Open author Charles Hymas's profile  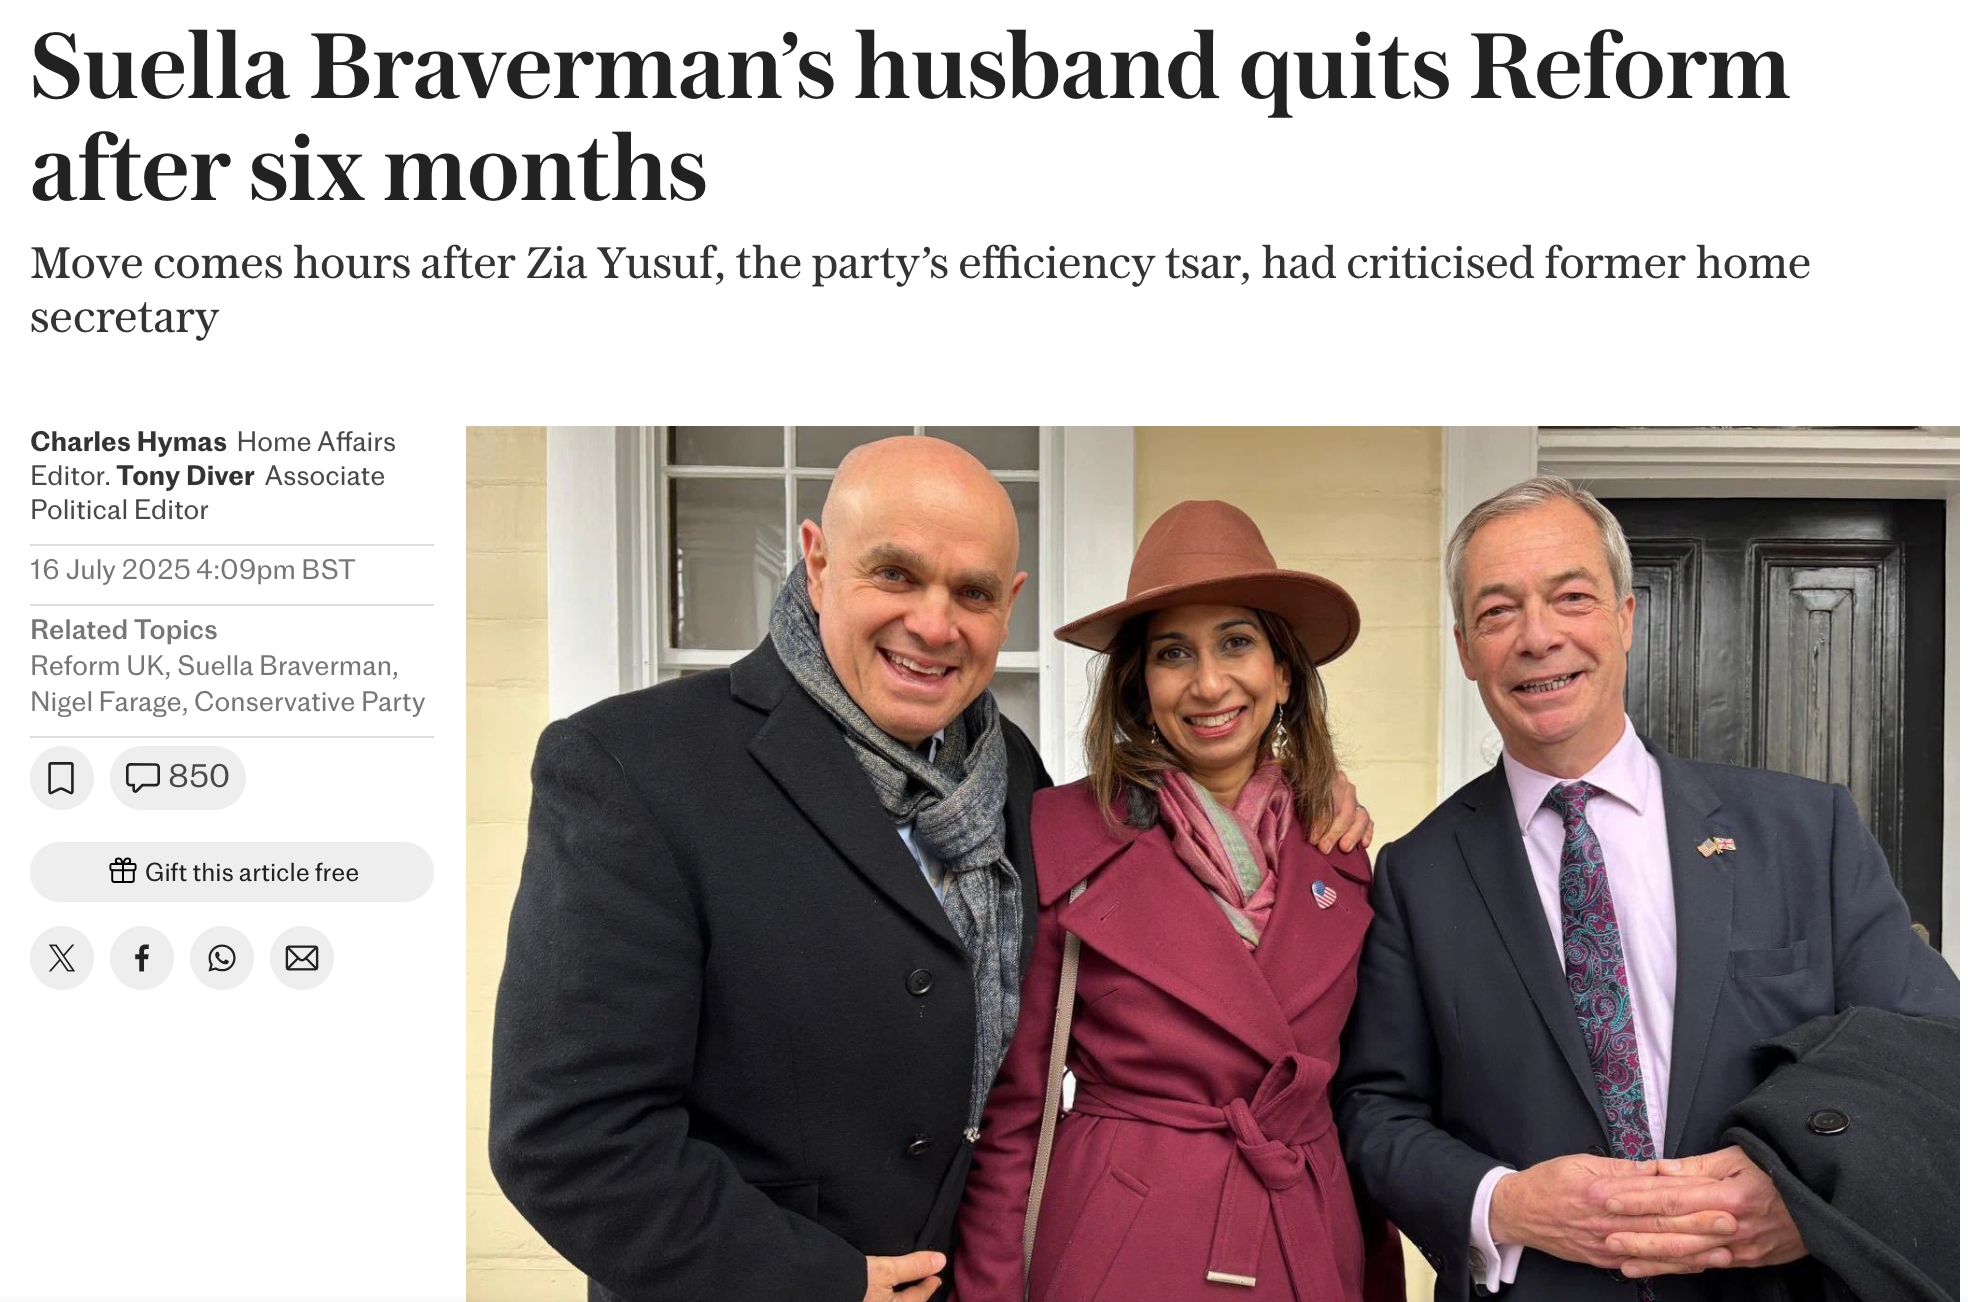128,442
